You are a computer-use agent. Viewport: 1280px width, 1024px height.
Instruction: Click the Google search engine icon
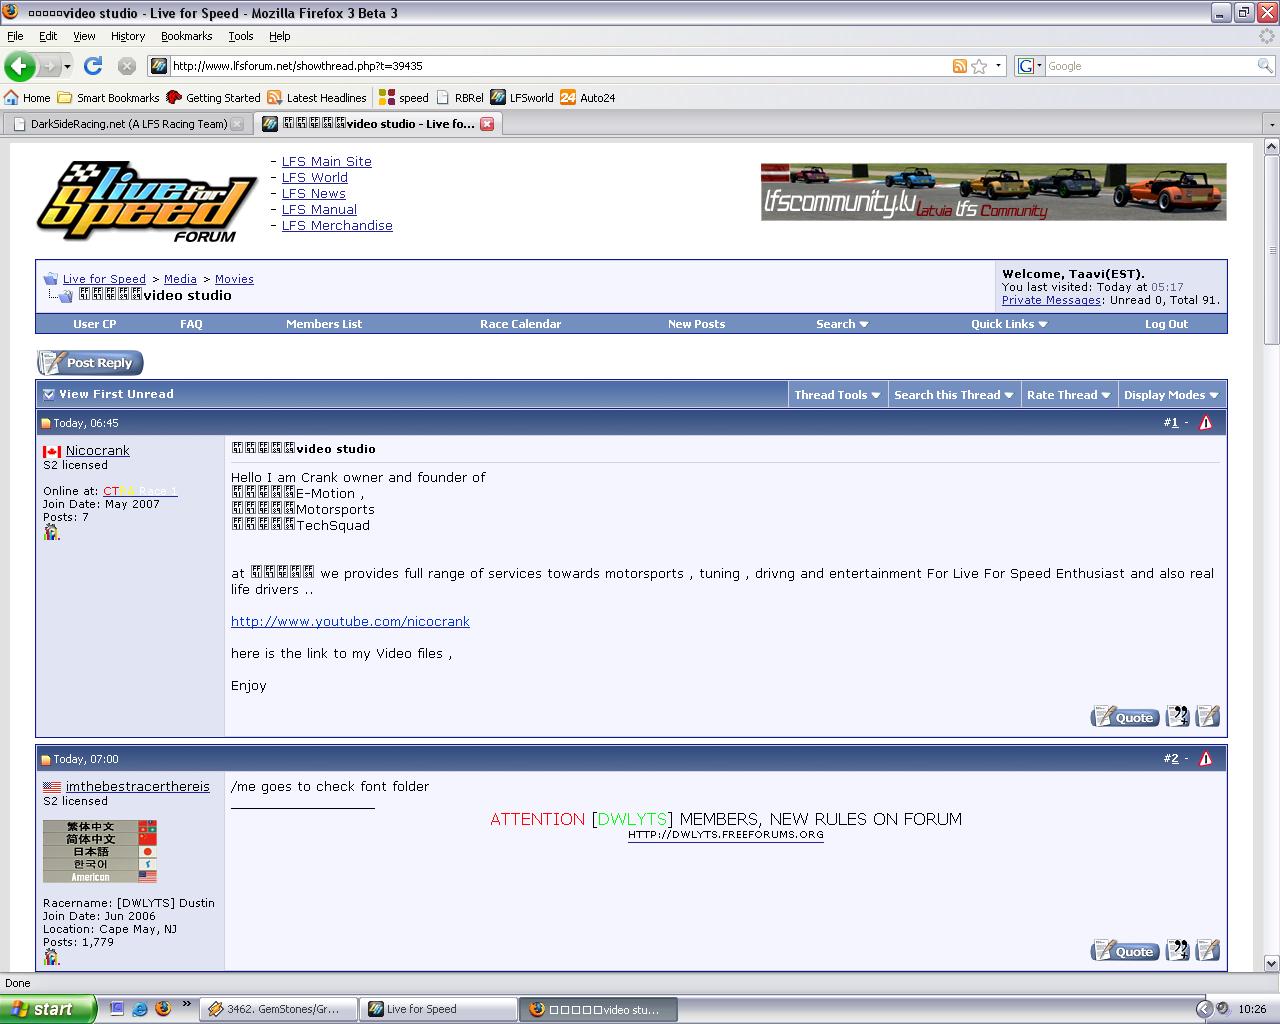1025,66
